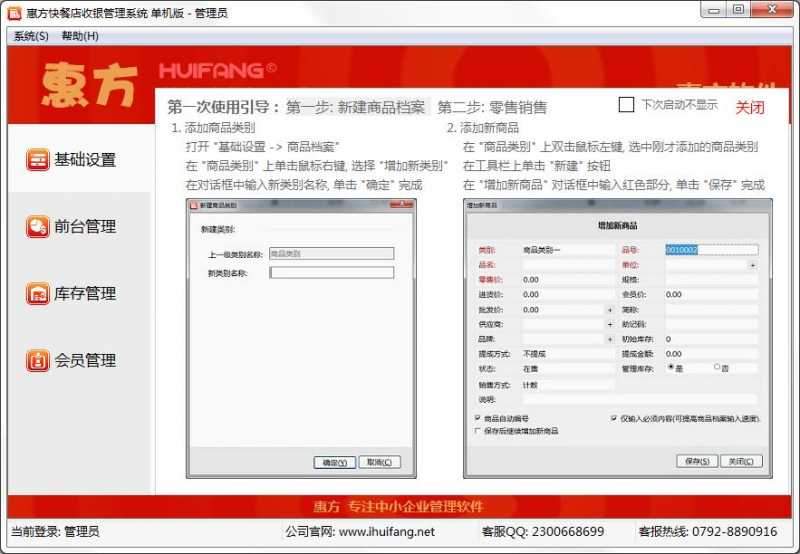Screen dimensions: 800x554
Task: Click the 惠方 logo in the banner
Action: [90, 85]
